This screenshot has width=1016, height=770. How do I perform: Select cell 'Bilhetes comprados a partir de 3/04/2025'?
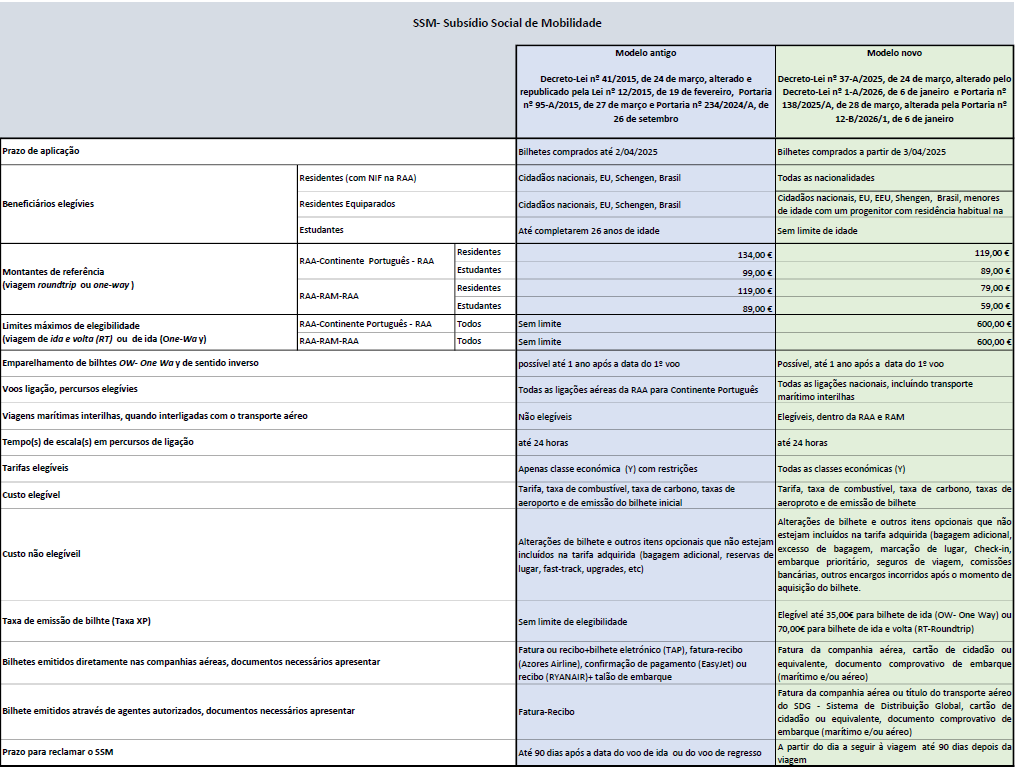(861, 152)
